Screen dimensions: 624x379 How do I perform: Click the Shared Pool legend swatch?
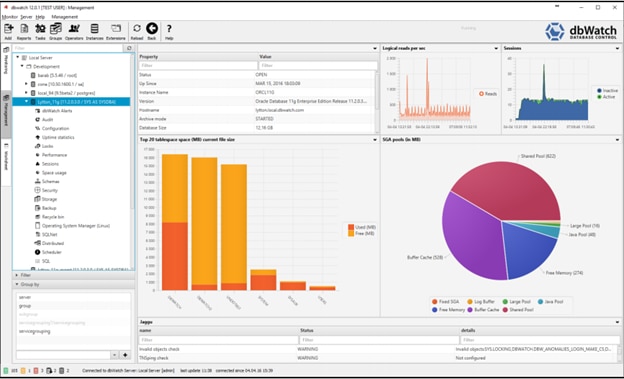(x=505, y=310)
